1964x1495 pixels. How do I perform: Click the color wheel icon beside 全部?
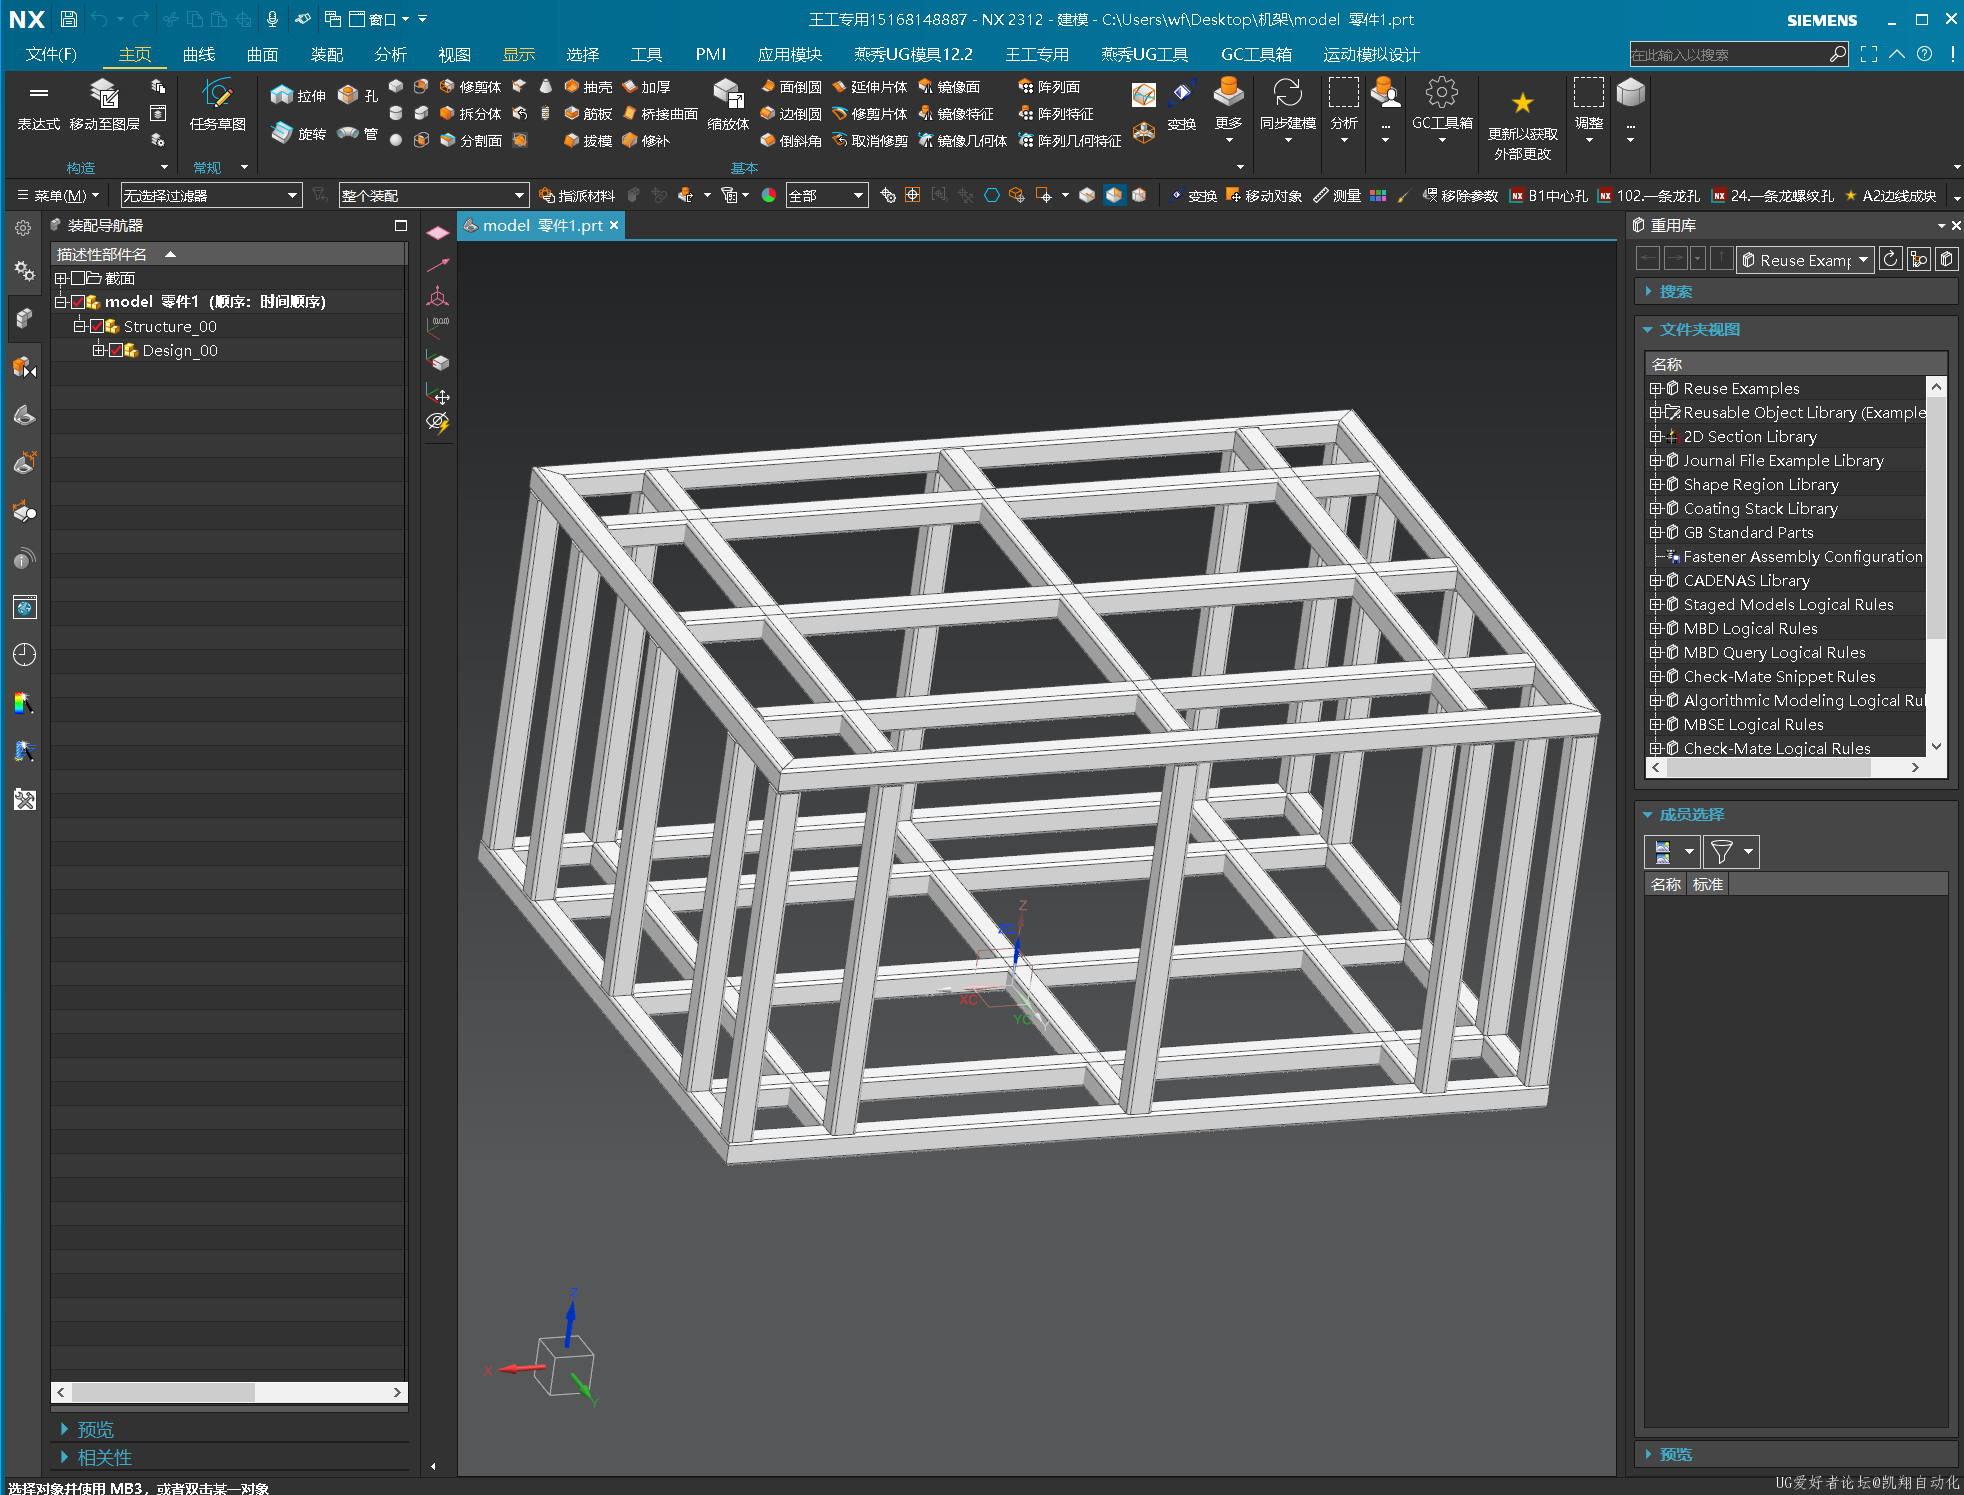tap(769, 195)
